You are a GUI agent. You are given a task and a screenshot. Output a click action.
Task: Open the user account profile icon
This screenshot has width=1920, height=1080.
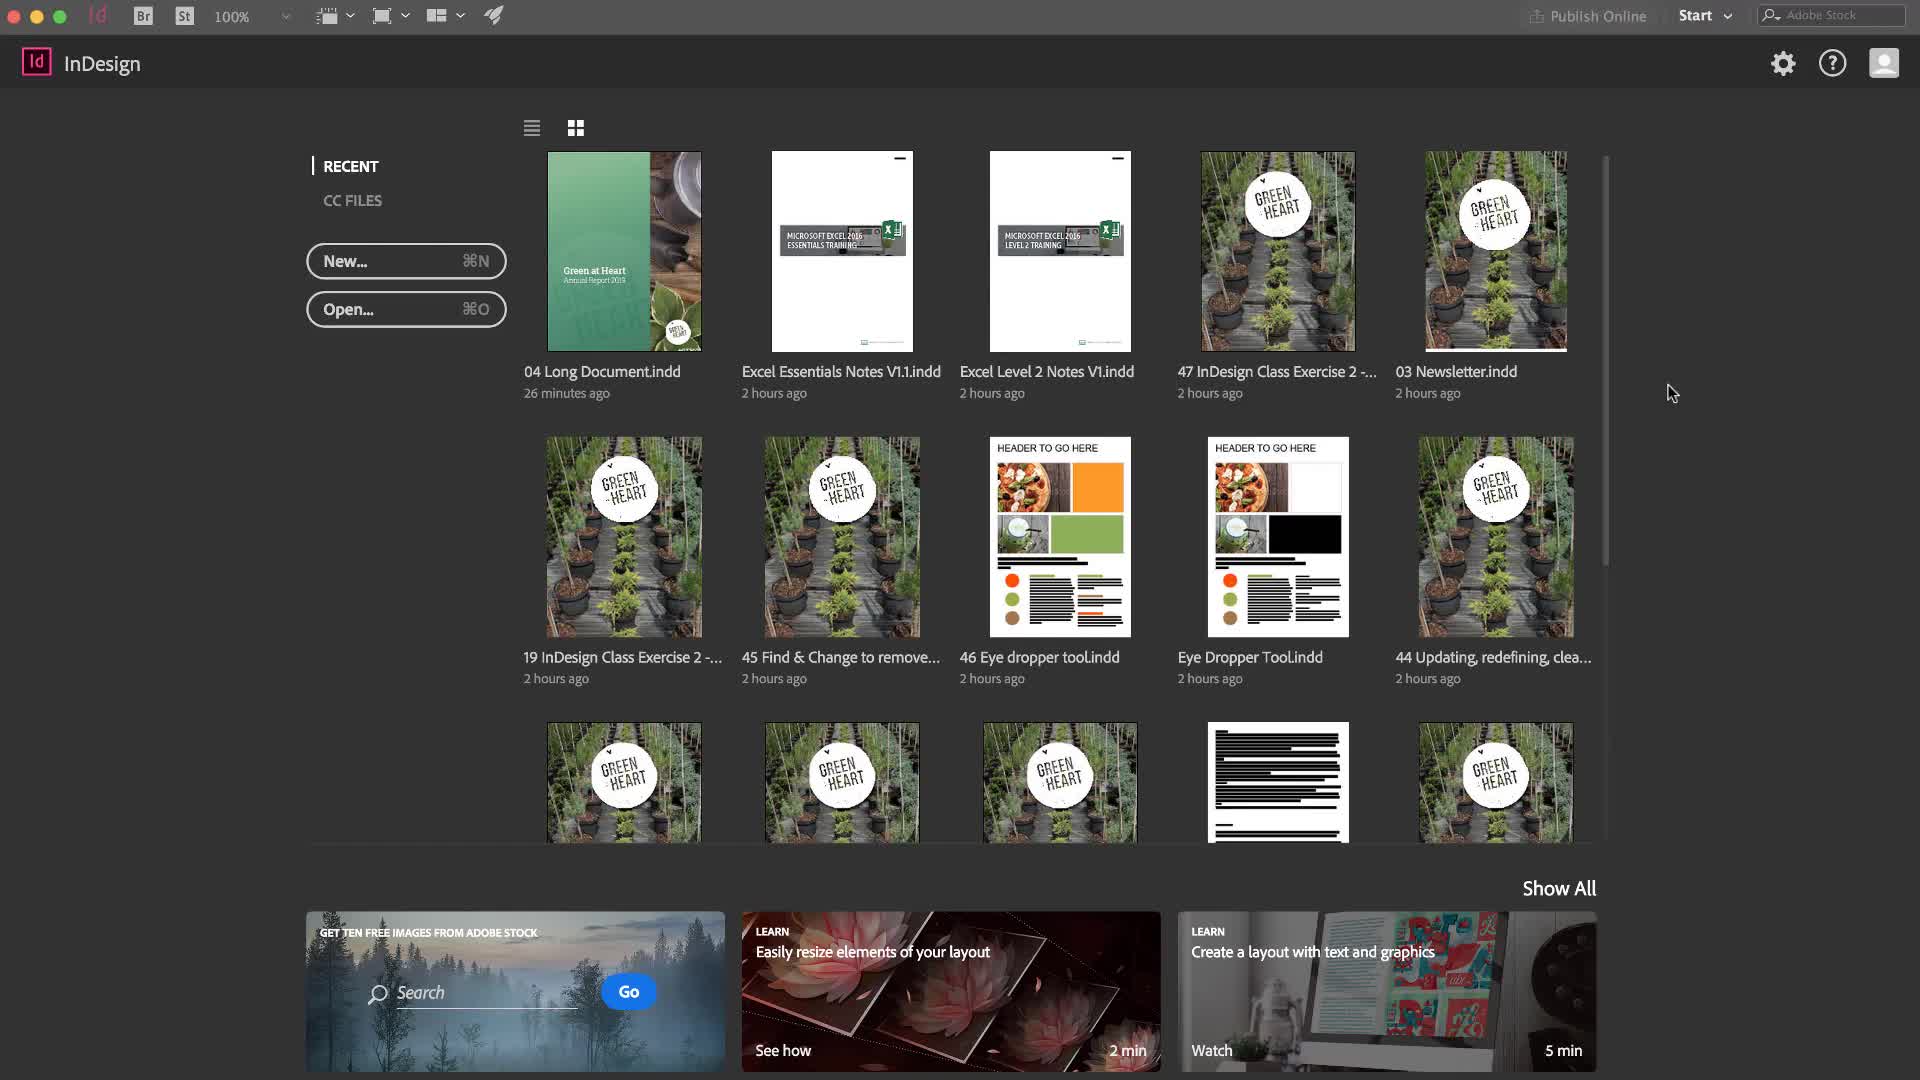coord(1884,64)
